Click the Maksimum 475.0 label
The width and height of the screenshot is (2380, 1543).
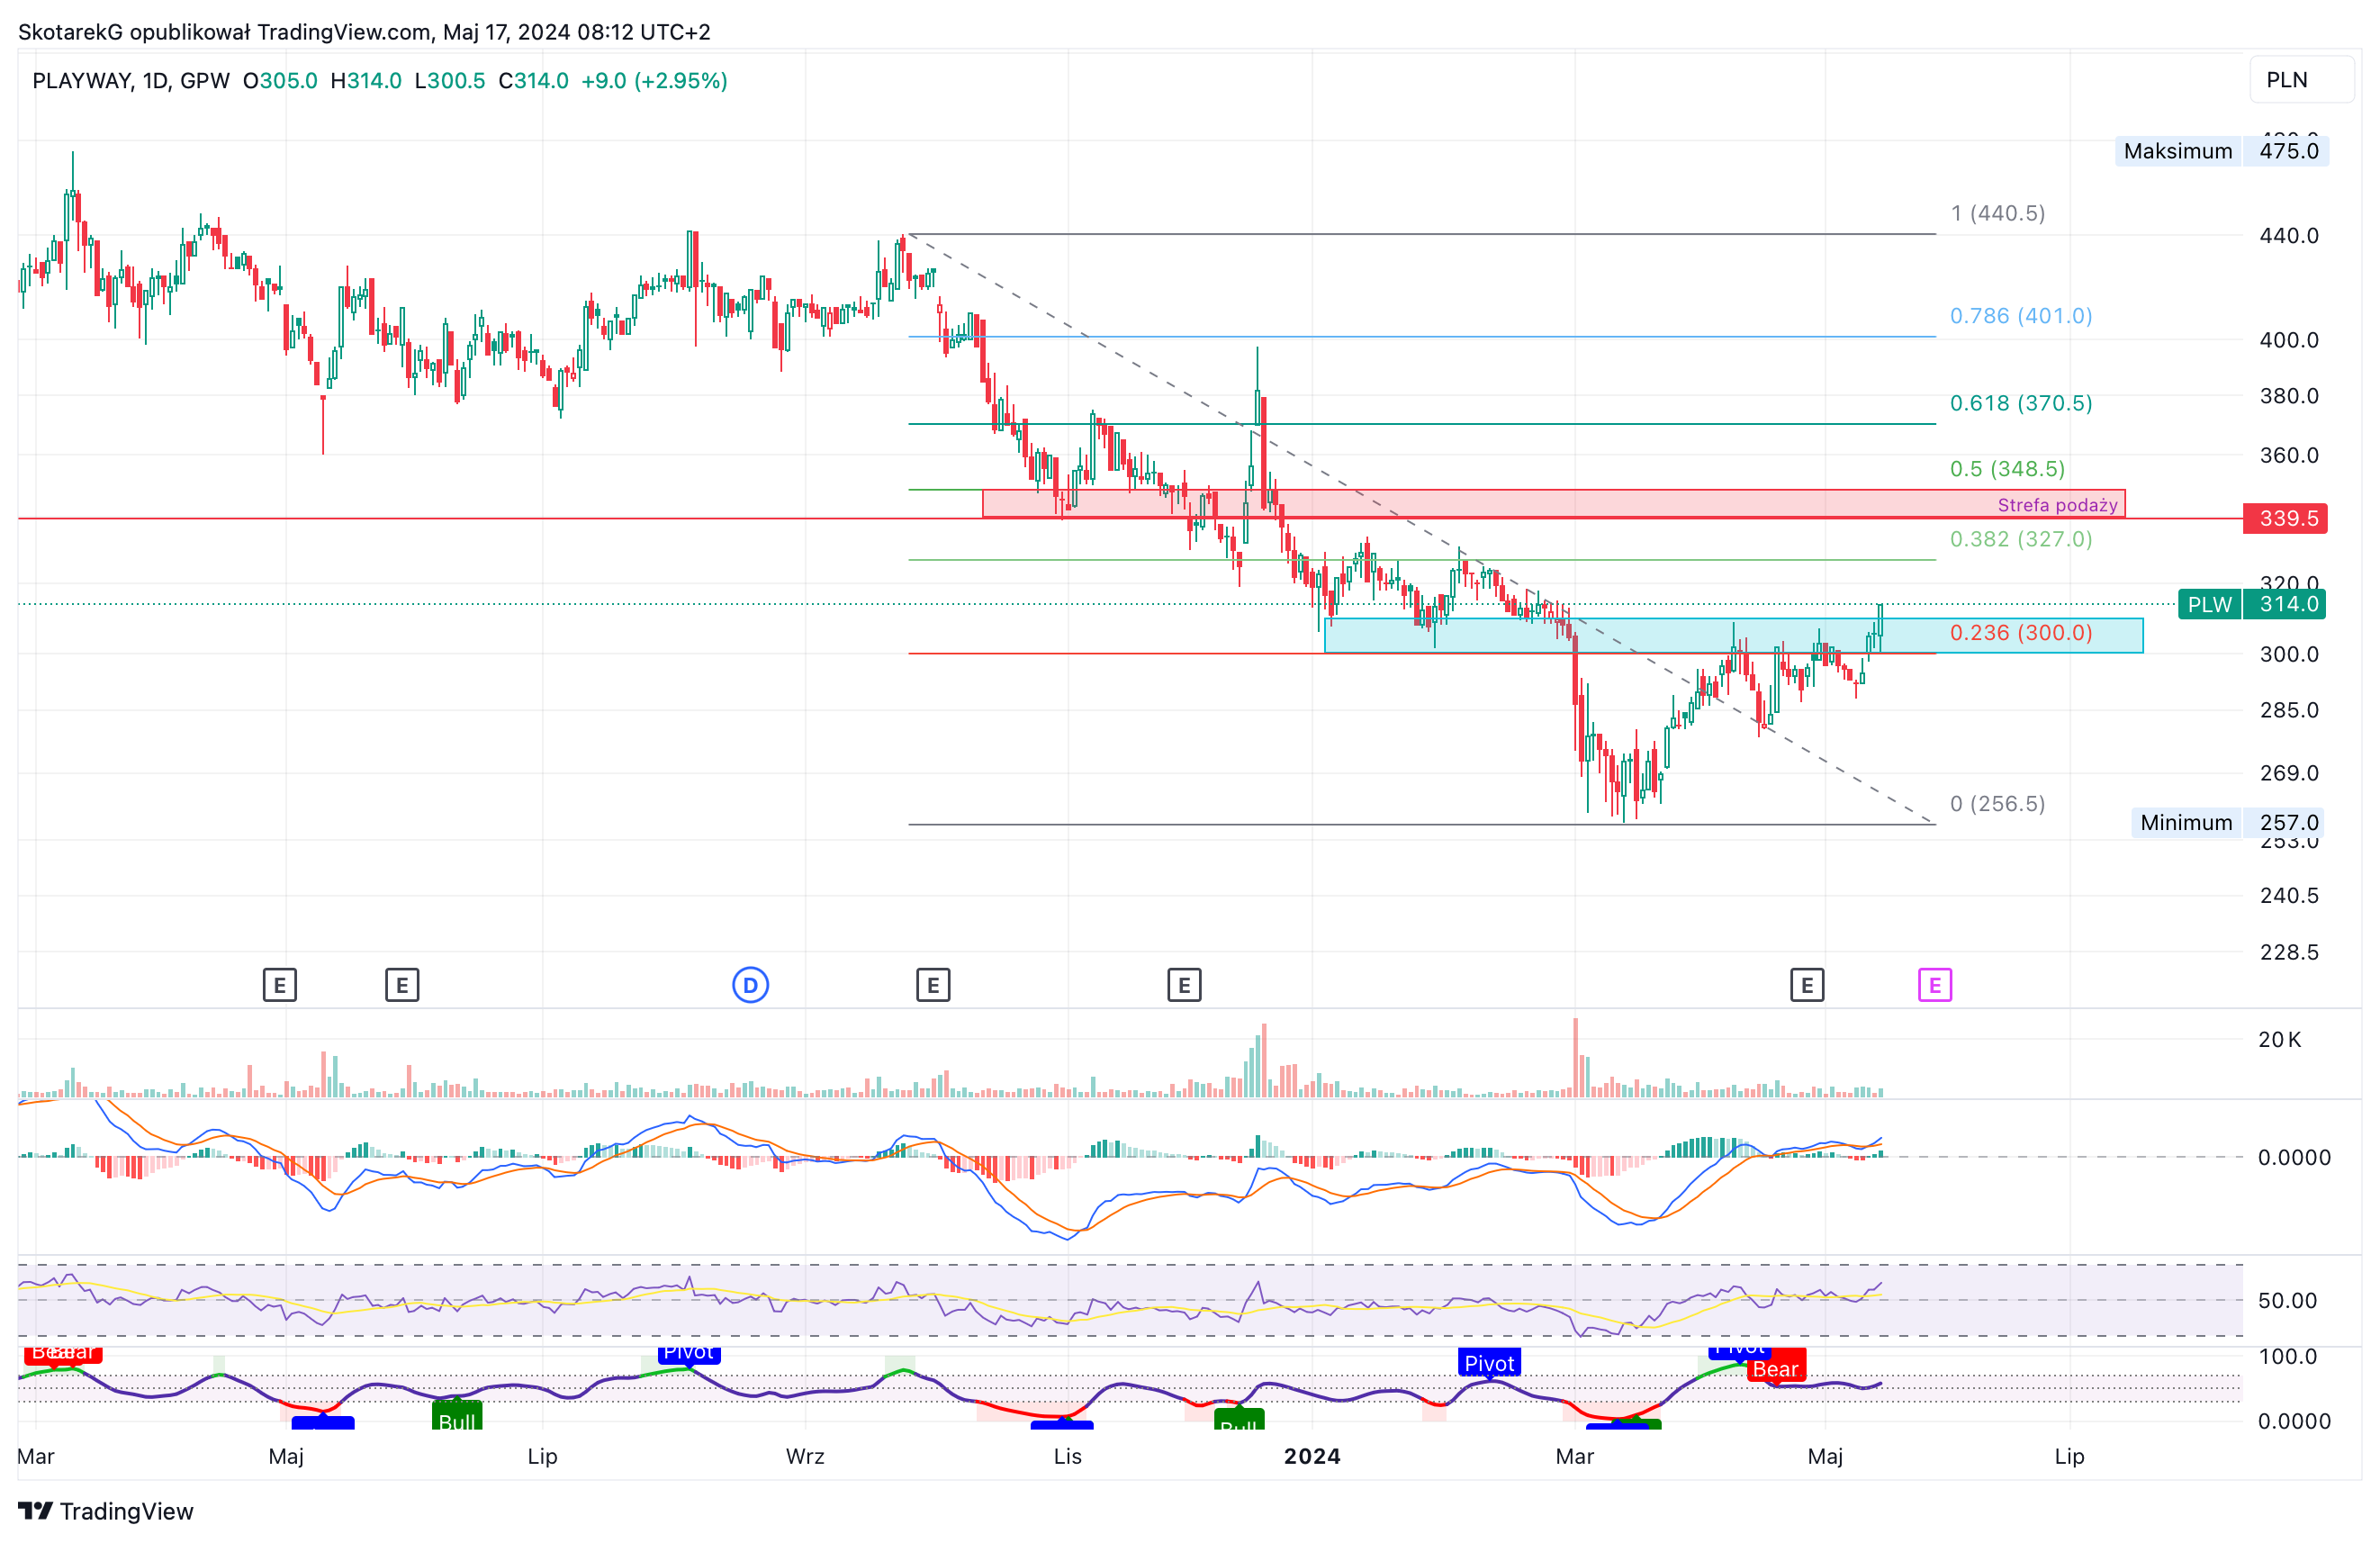point(2222,151)
